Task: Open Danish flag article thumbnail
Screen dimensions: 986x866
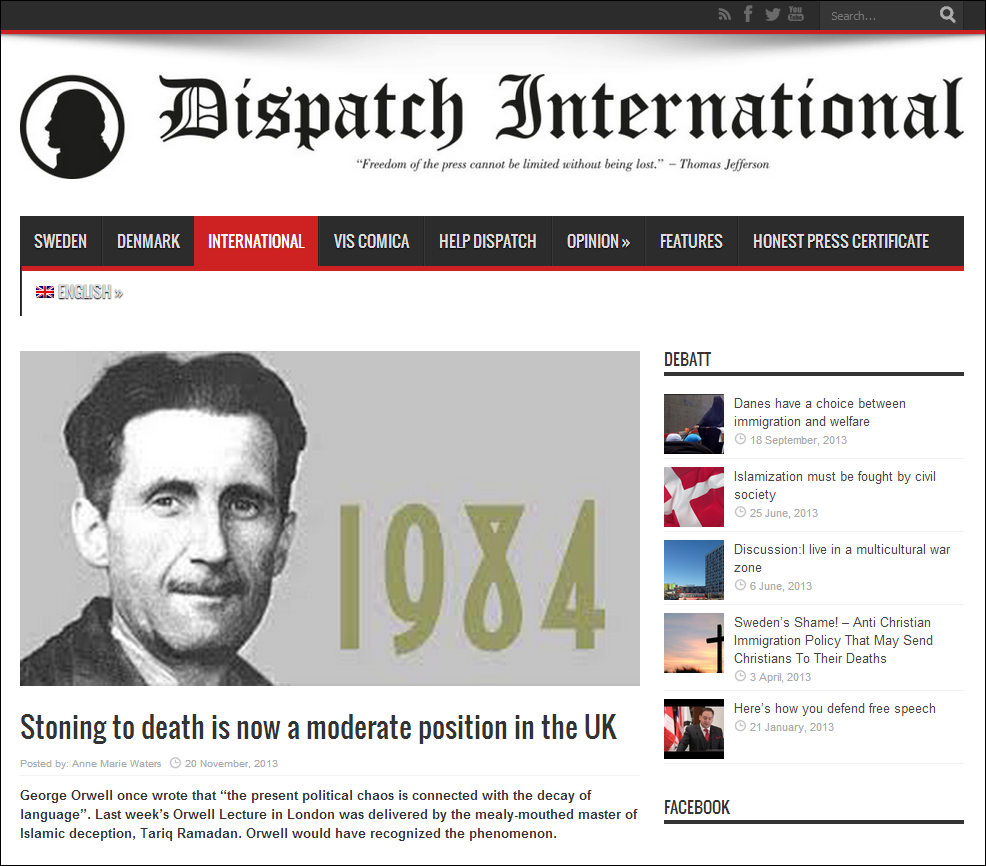Action: 694,497
